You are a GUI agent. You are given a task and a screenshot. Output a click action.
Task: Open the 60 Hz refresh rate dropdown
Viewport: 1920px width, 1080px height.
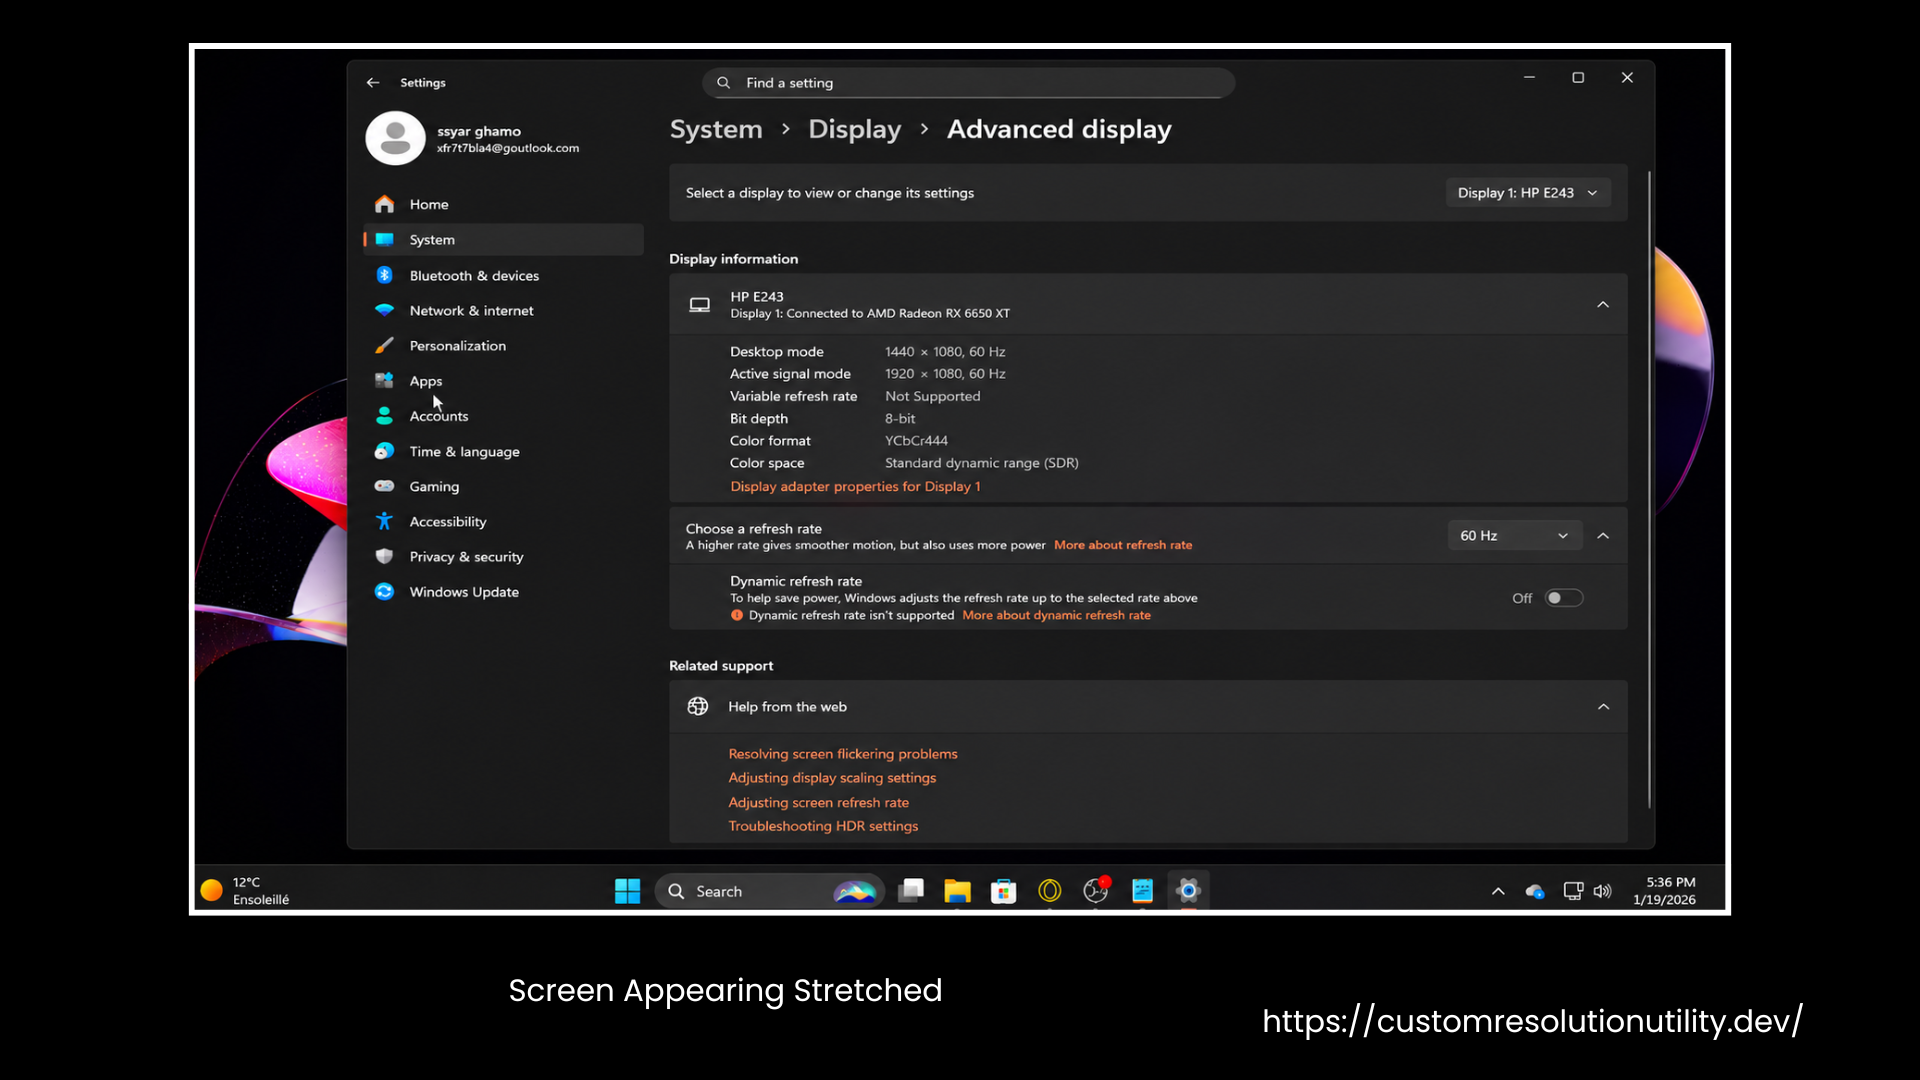pyautogui.click(x=1514, y=536)
